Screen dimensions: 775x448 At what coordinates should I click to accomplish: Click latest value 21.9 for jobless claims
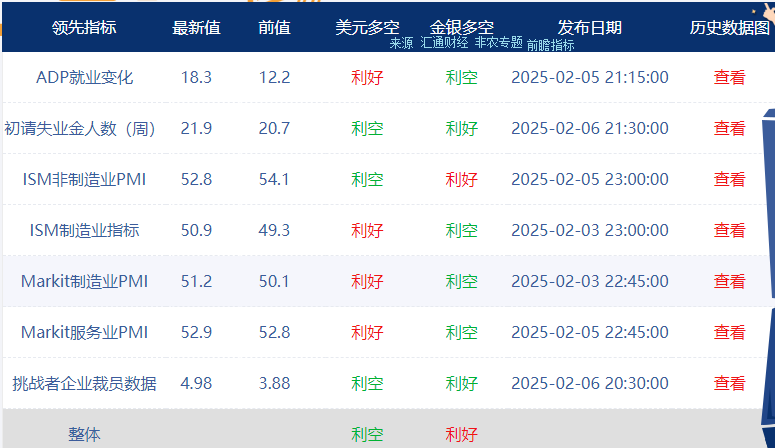196,129
